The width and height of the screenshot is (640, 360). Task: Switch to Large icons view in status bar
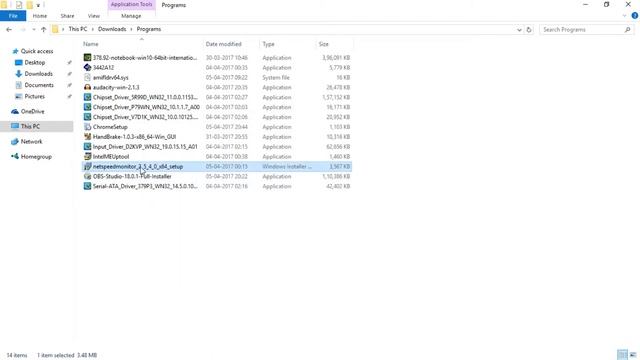(633, 355)
